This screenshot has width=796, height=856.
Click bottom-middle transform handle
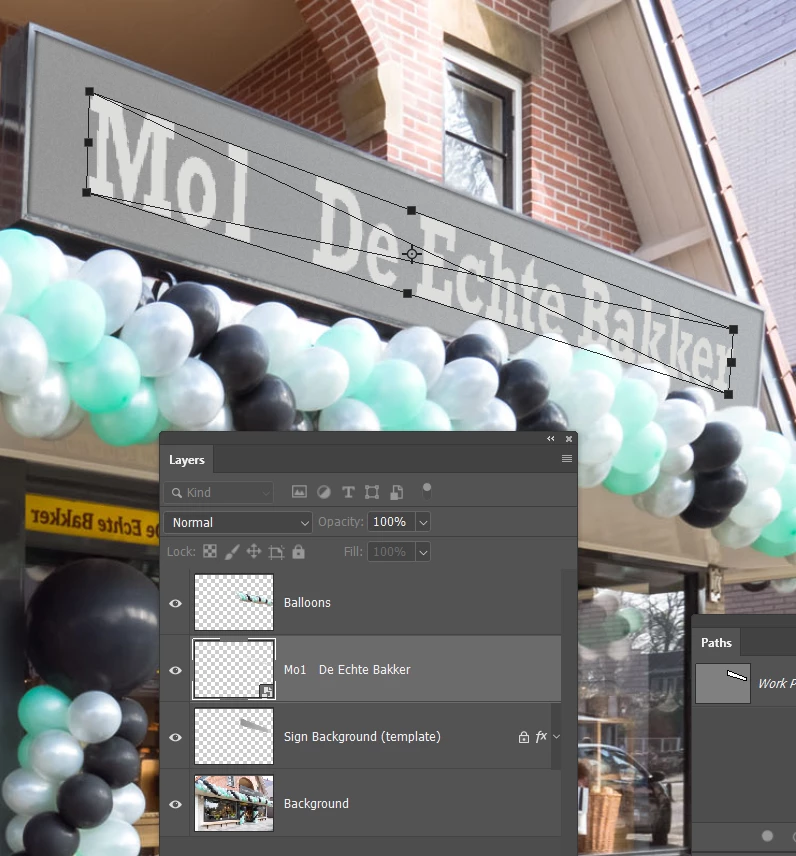click(407, 294)
